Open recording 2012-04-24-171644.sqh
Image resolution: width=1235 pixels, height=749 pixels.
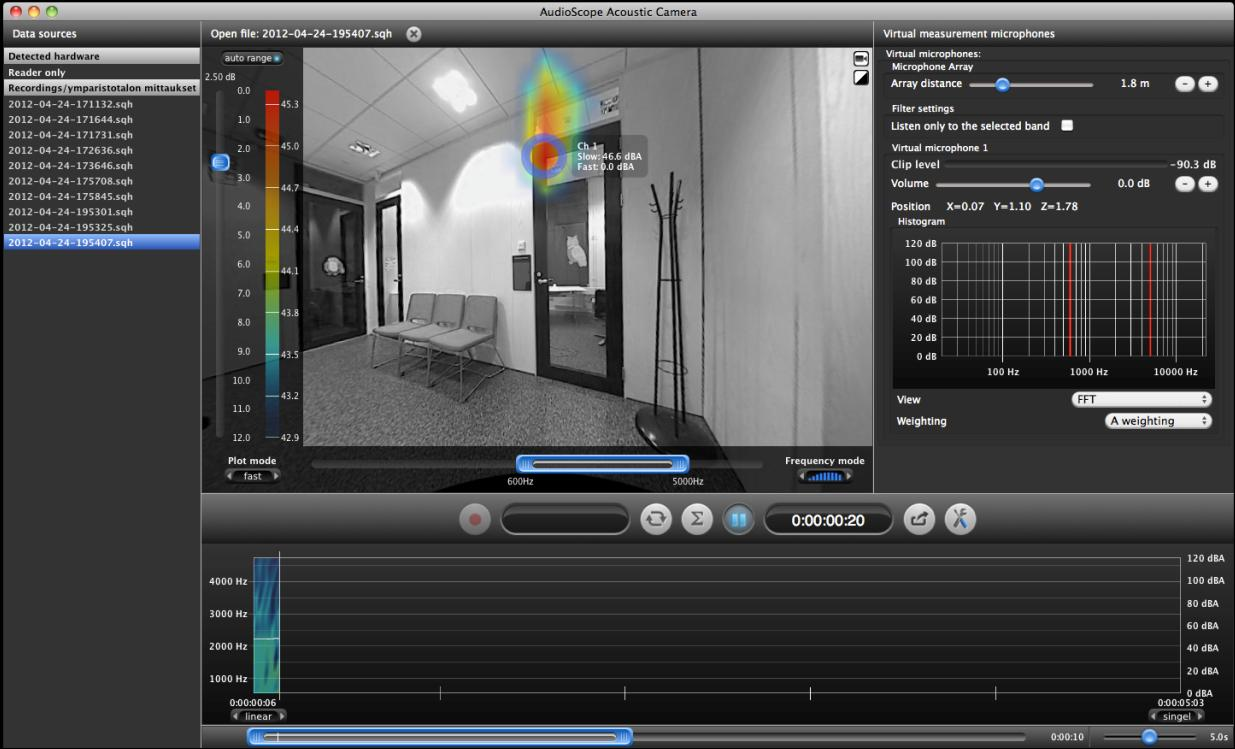click(x=101, y=119)
